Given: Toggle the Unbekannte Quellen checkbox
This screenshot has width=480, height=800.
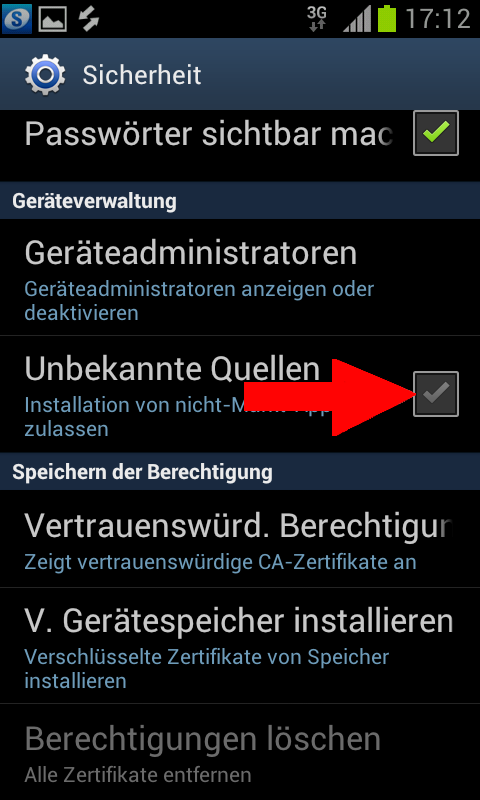Looking at the screenshot, I should pos(436,394).
